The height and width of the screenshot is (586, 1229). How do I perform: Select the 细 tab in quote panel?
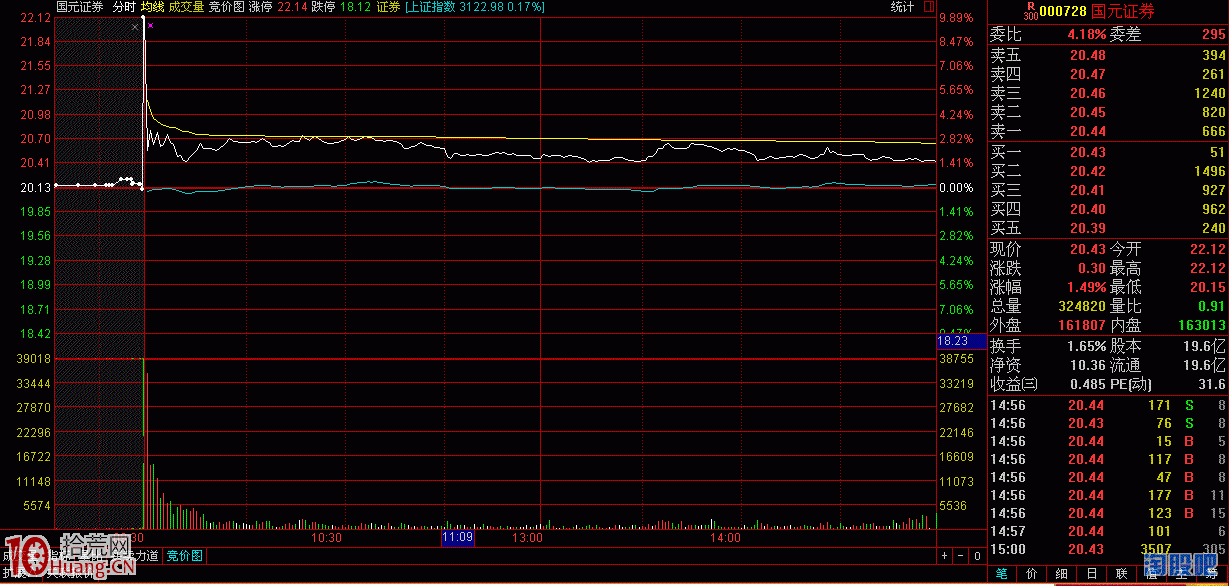tap(1062, 574)
